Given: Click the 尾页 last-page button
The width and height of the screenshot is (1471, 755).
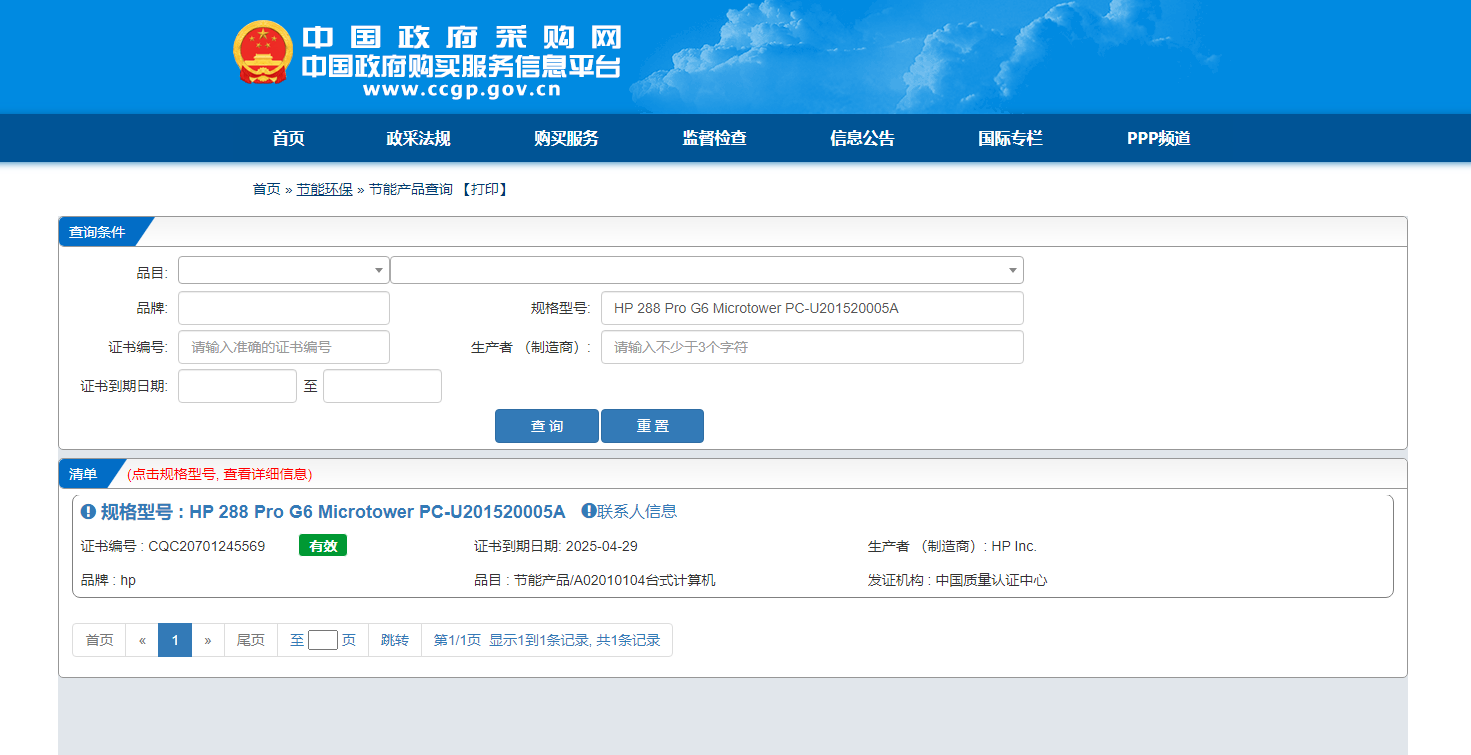Looking at the screenshot, I should point(251,640).
